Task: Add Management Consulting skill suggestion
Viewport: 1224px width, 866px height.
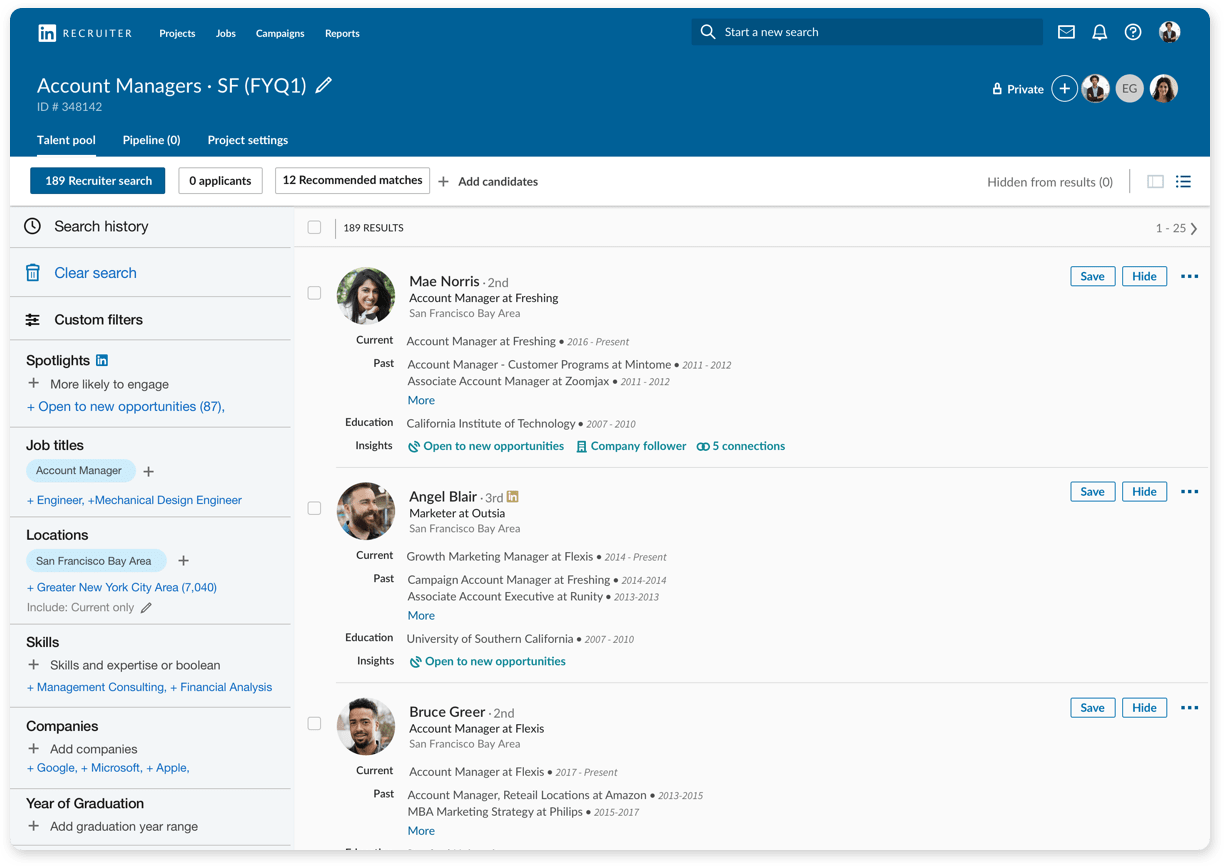Action: coord(96,687)
